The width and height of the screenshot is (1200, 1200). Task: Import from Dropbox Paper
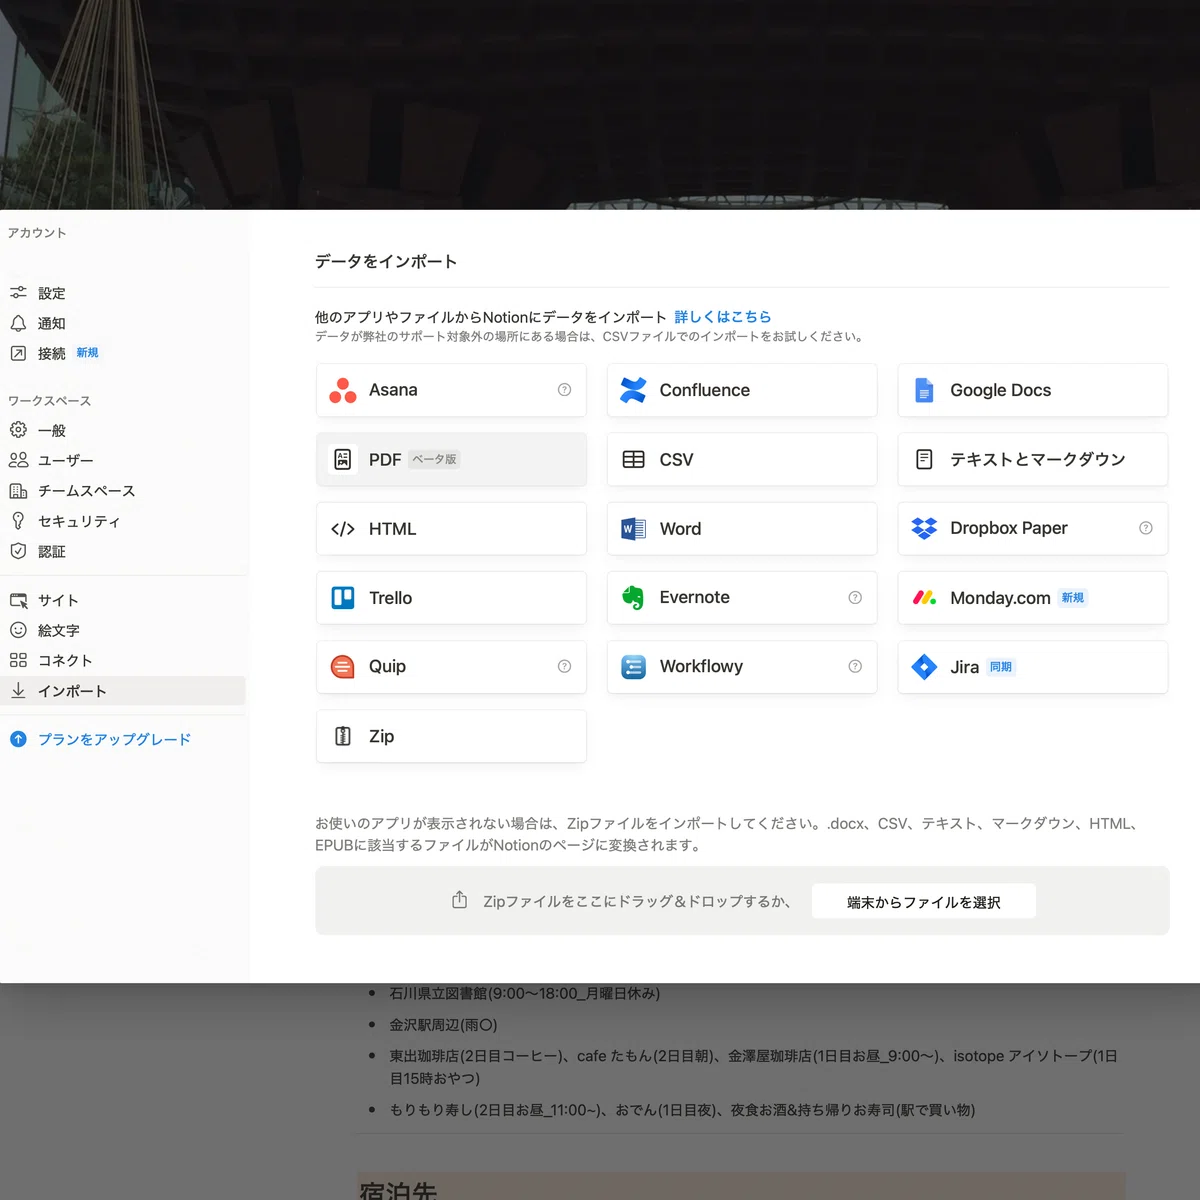1033,529
